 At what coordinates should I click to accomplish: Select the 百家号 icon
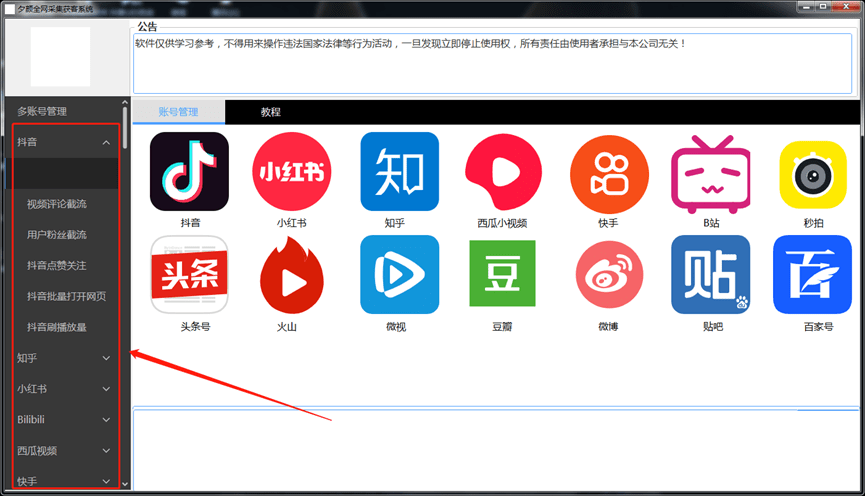tap(813, 275)
